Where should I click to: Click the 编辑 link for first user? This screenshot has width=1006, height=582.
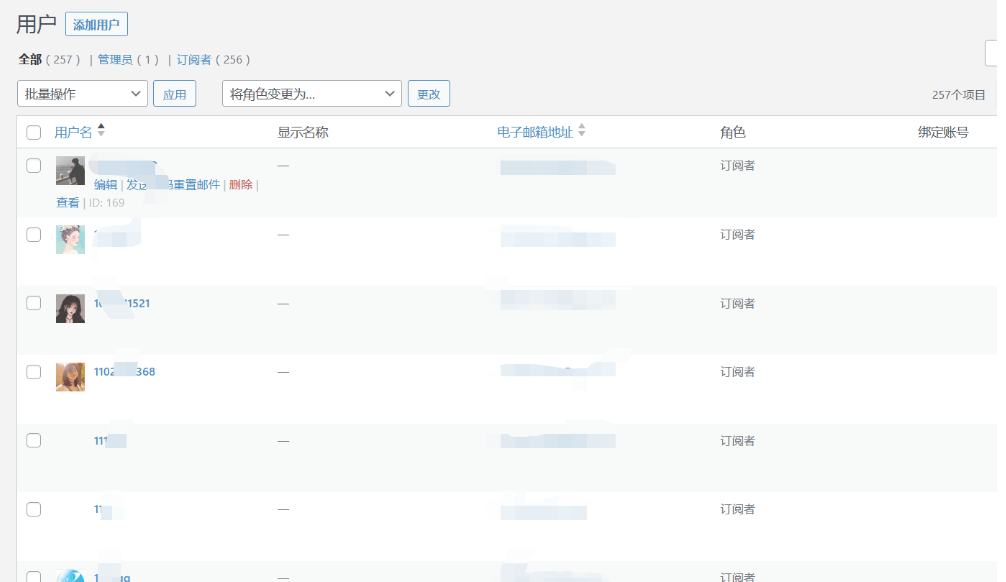point(105,185)
